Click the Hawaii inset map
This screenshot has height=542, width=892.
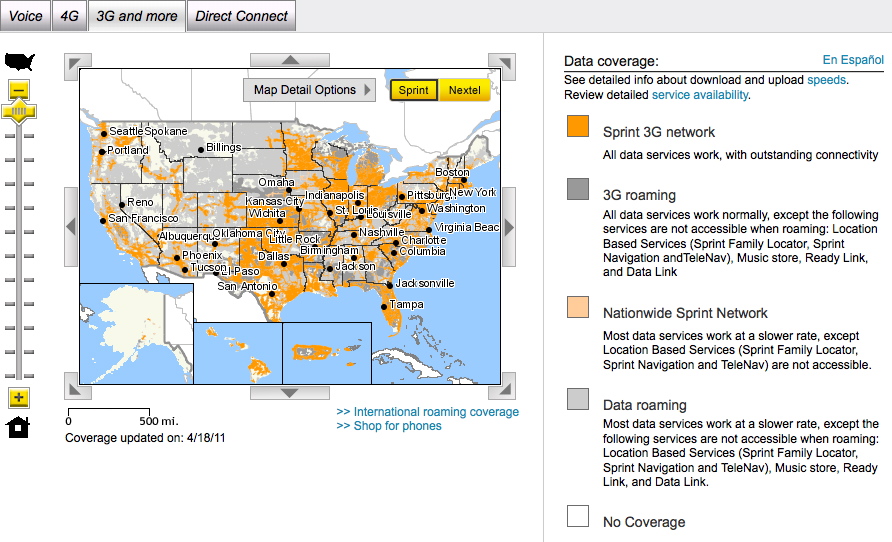238,353
